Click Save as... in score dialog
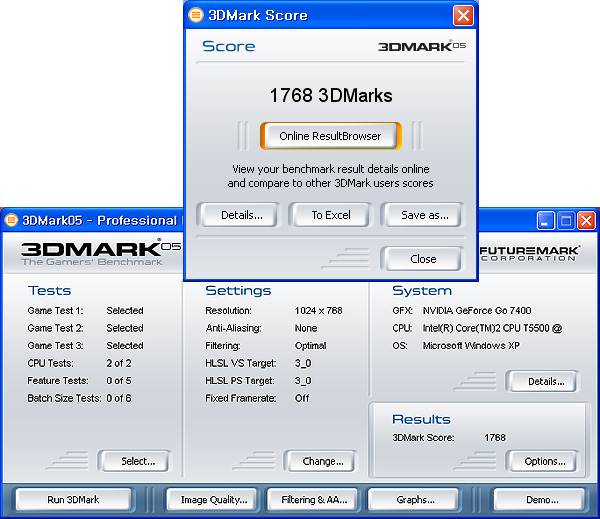Screen dimensions: 600x519 click(x=424, y=215)
